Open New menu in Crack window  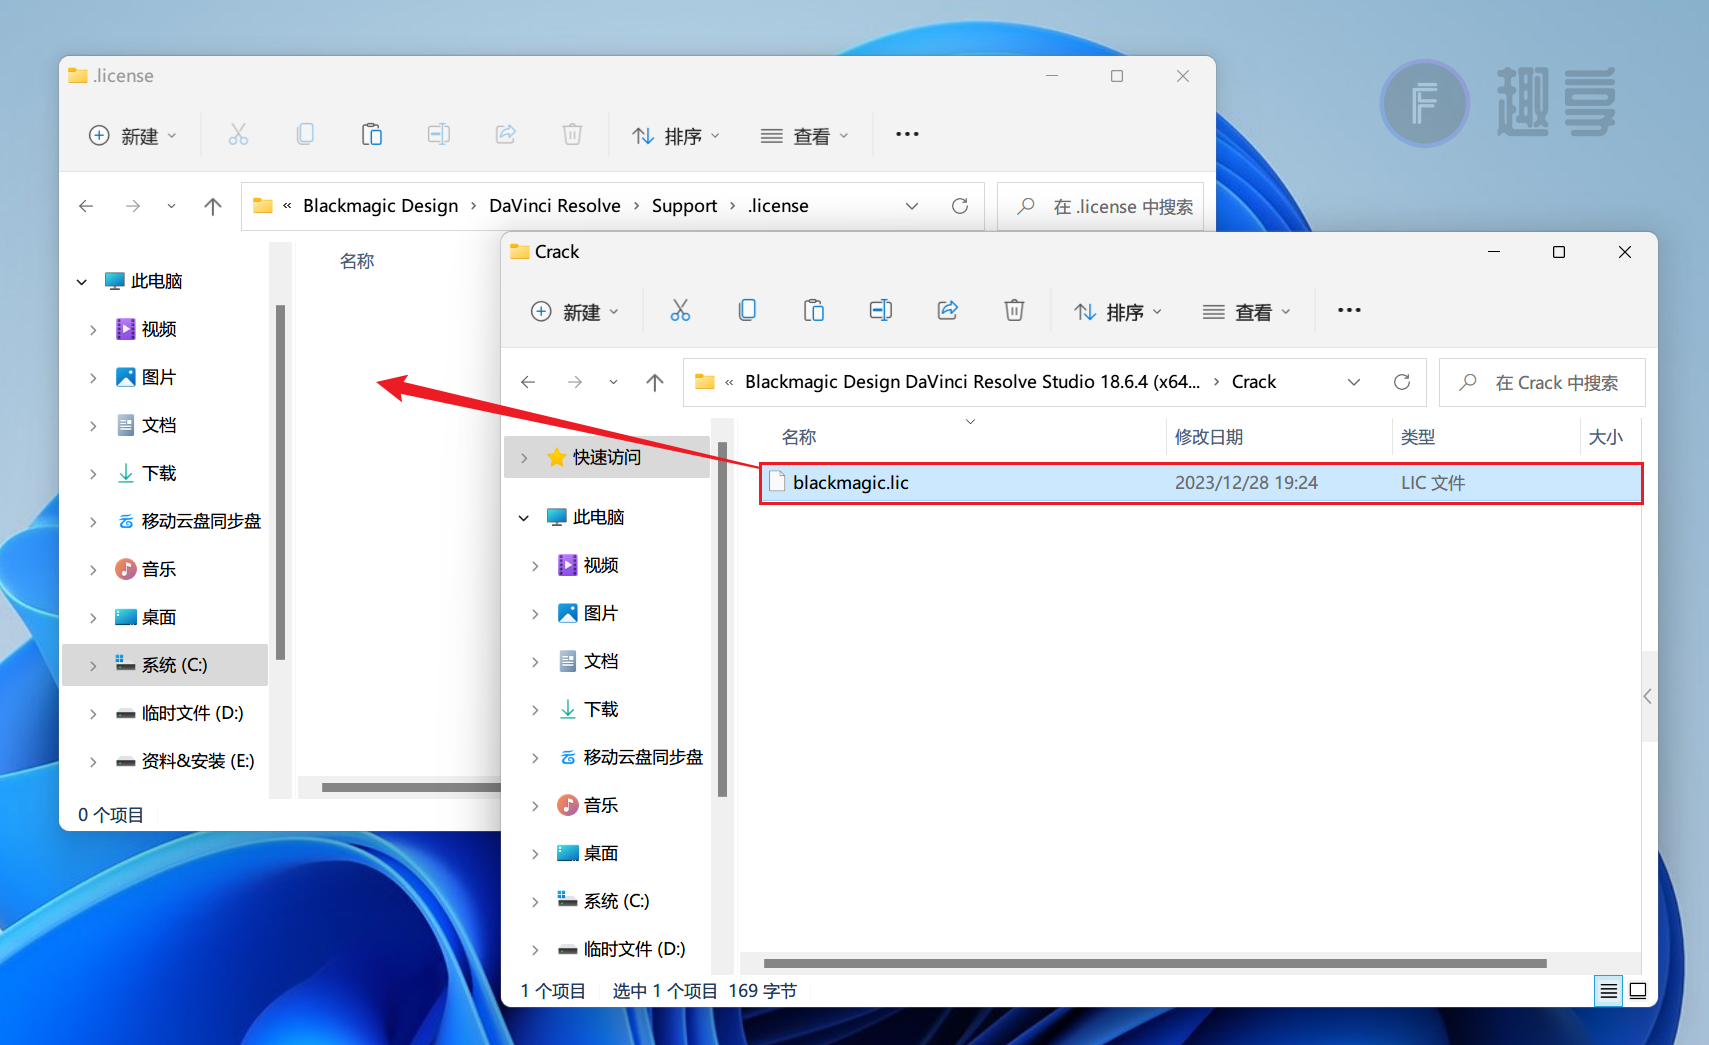tap(575, 312)
